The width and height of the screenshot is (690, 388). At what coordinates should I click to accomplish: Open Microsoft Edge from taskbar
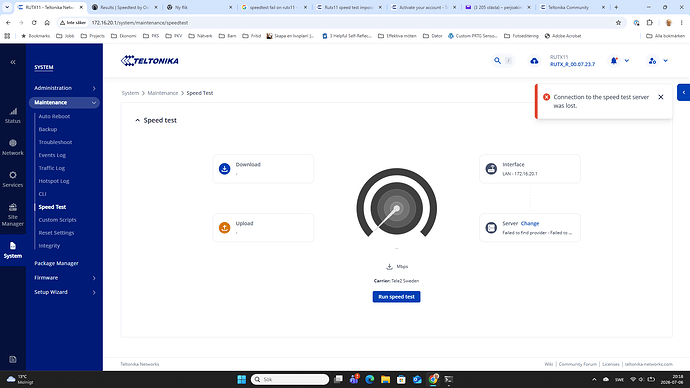tap(370, 379)
